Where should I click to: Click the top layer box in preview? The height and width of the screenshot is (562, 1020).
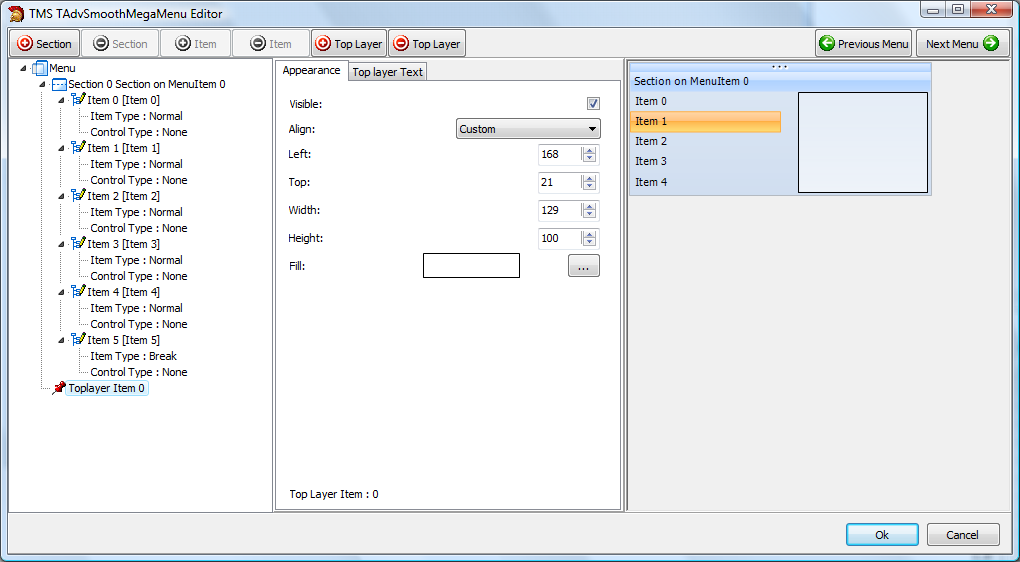[863, 142]
